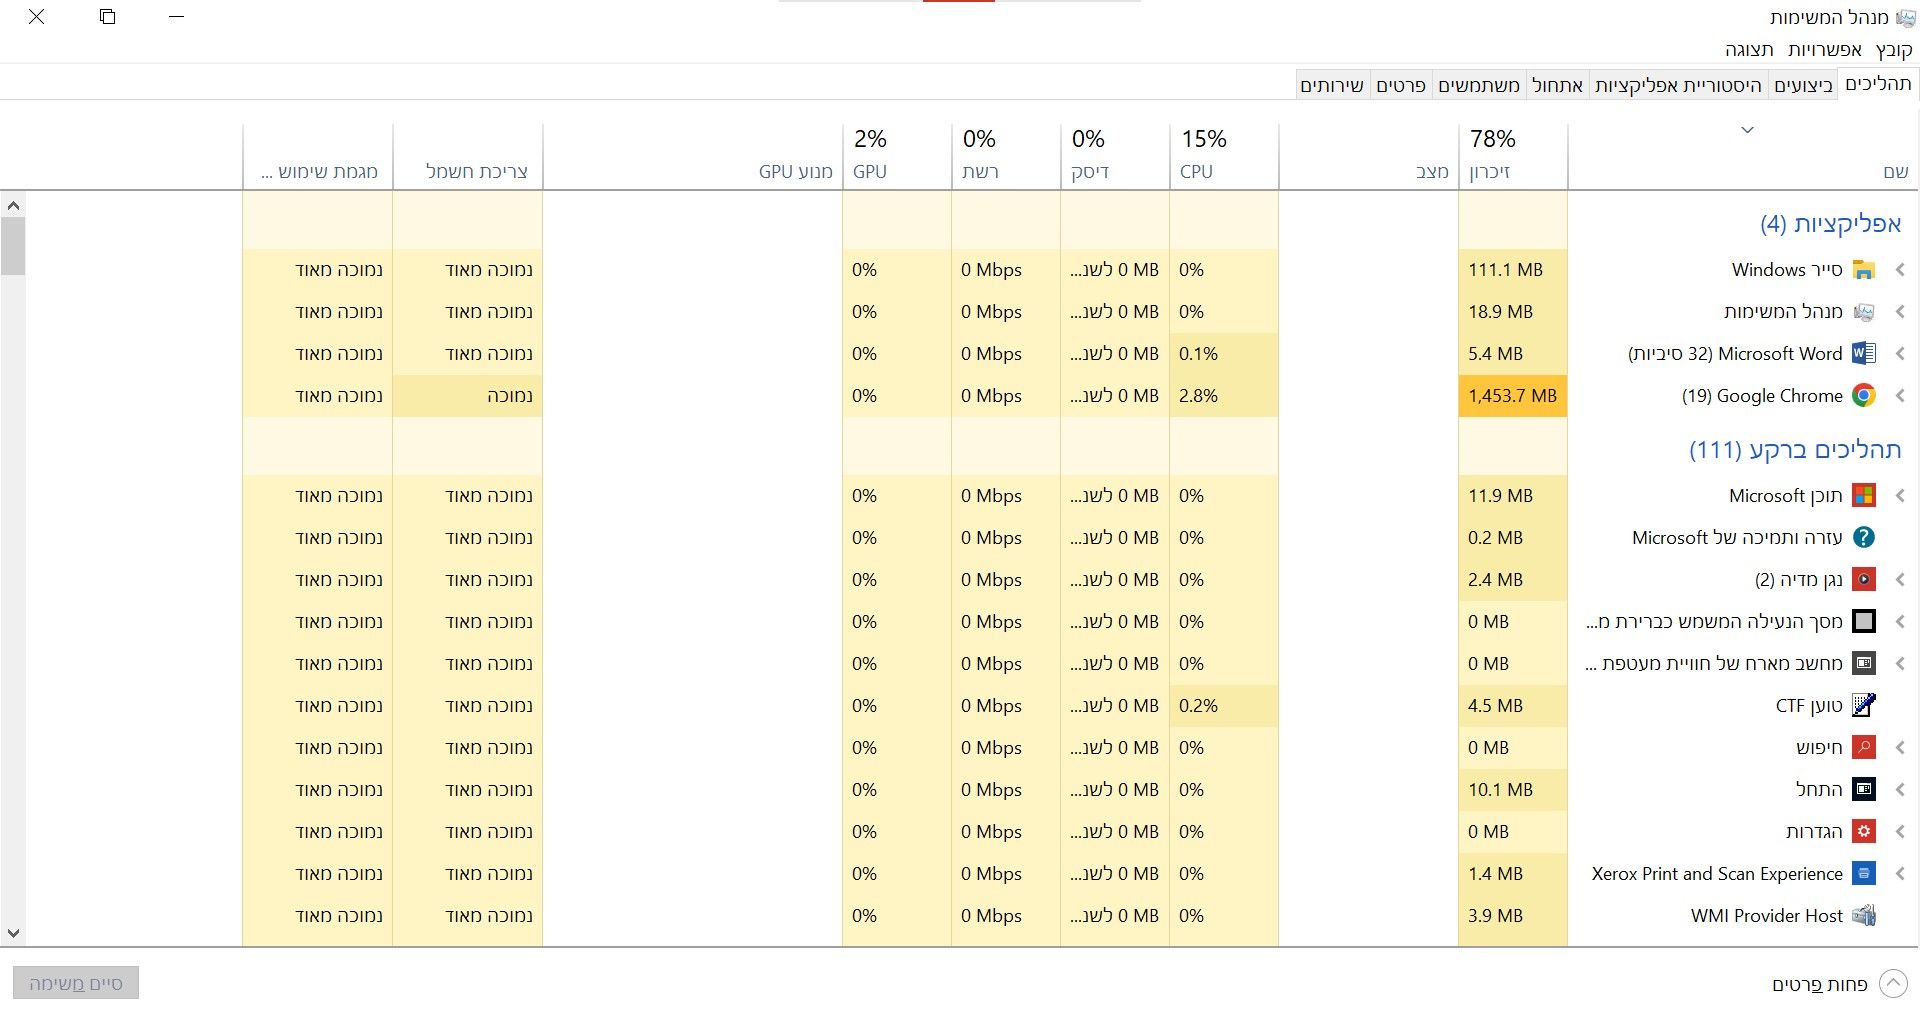1920x1020 pixels.
Task: Click the scrollbar down arrow
Action: pyautogui.click(x=13, y=933)
